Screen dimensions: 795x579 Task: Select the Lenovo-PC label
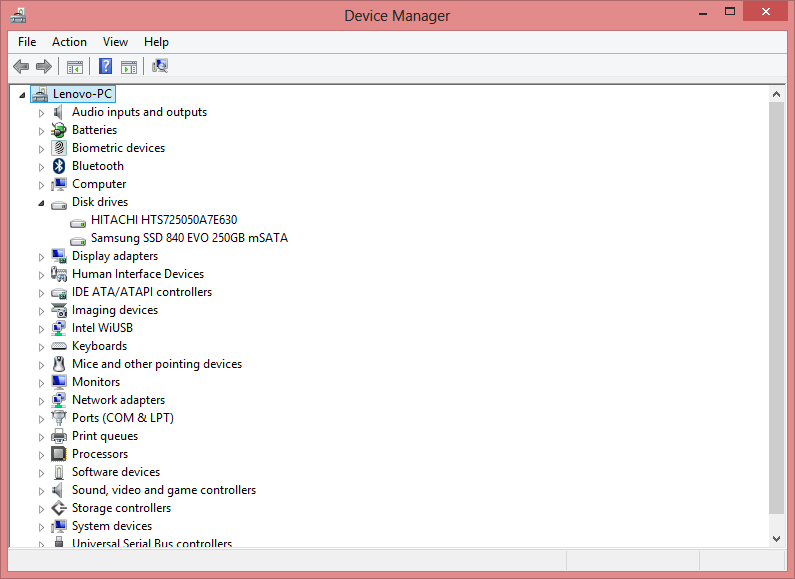click(x=83, y=94)
